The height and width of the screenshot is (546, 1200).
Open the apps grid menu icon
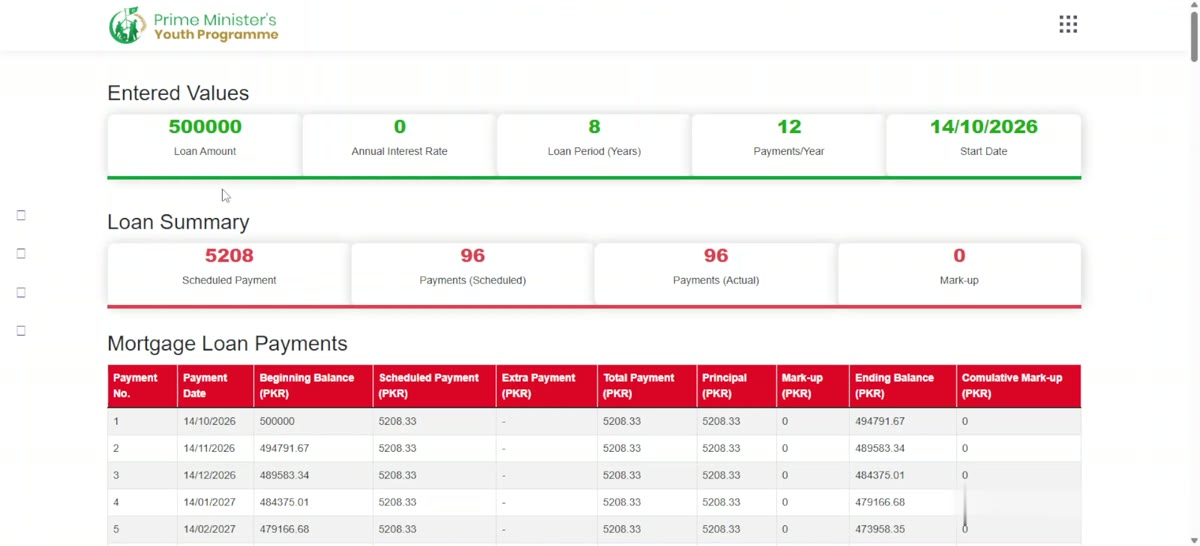click(1068, 24)
